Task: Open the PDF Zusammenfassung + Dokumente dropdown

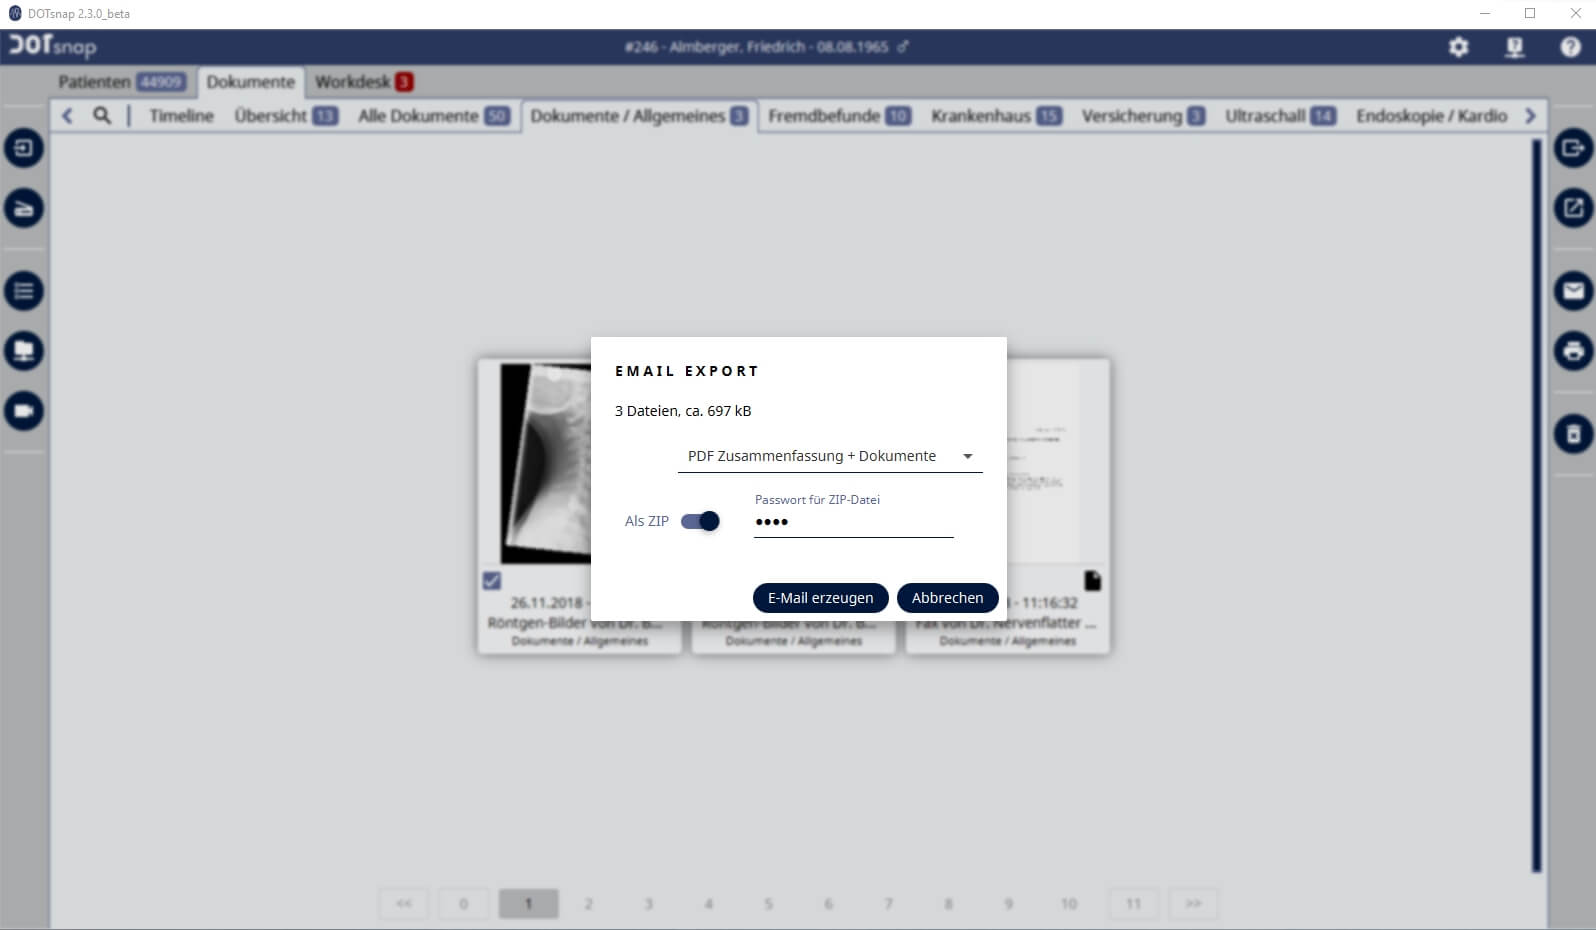Action: (x=830, y=456)
